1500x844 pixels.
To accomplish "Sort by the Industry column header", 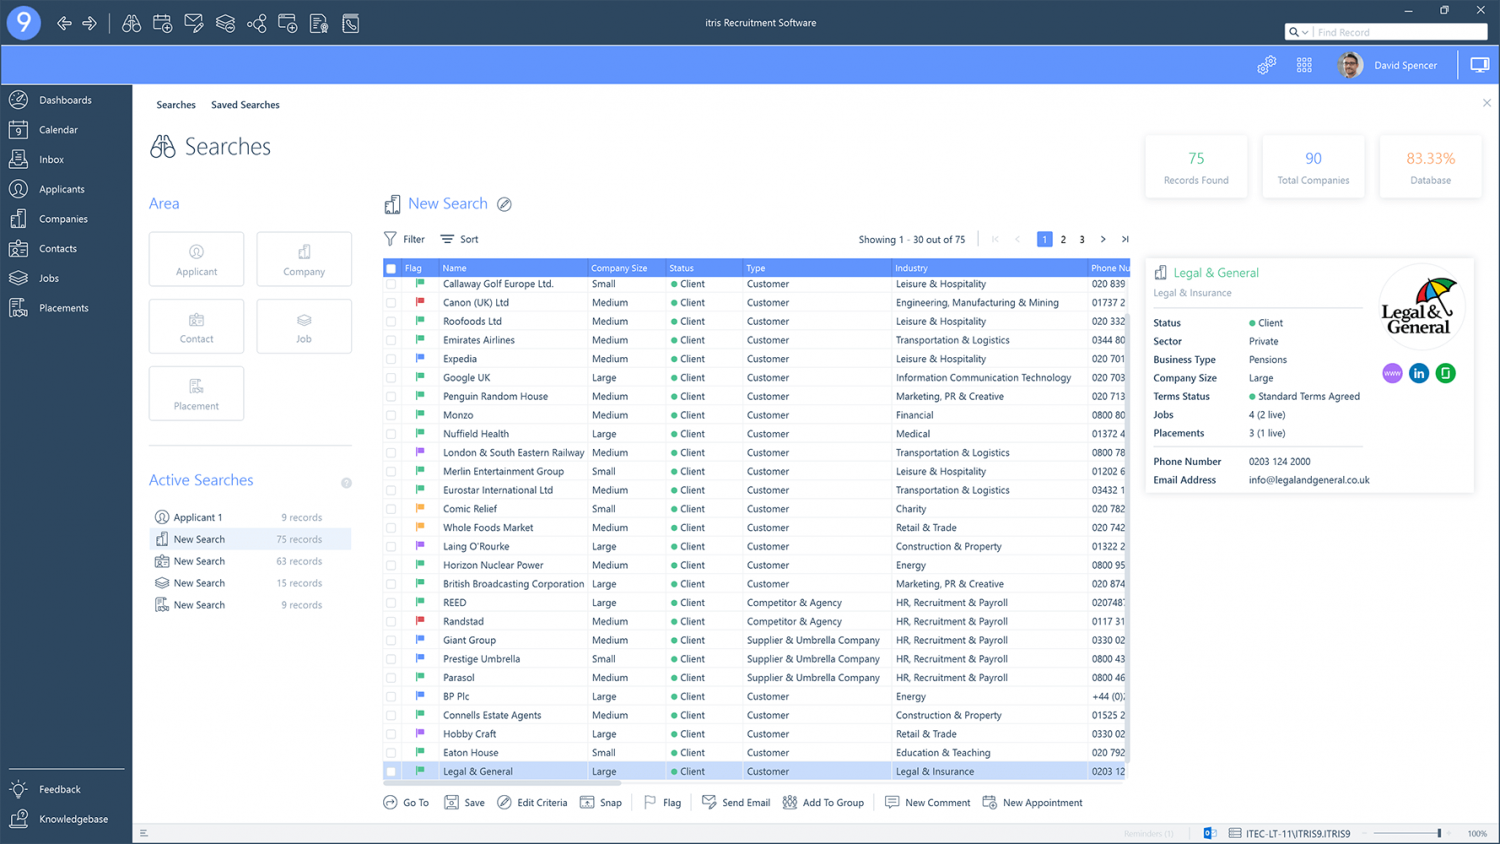I will [x=988, y=268].
